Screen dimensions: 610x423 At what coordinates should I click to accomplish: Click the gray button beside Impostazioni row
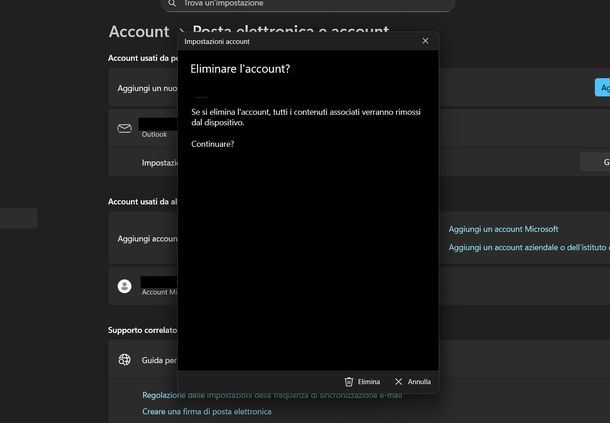[595, 162]
